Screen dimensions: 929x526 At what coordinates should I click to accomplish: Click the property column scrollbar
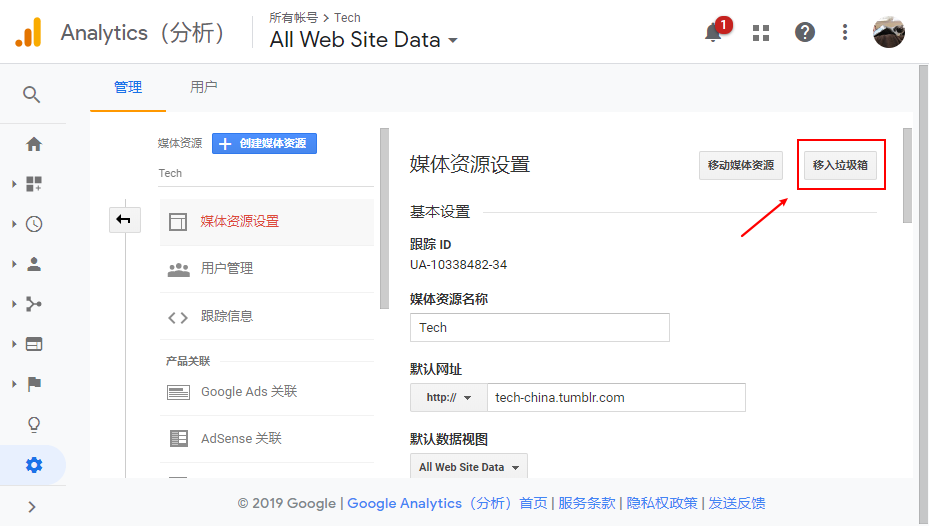click(x=385, y=218)
